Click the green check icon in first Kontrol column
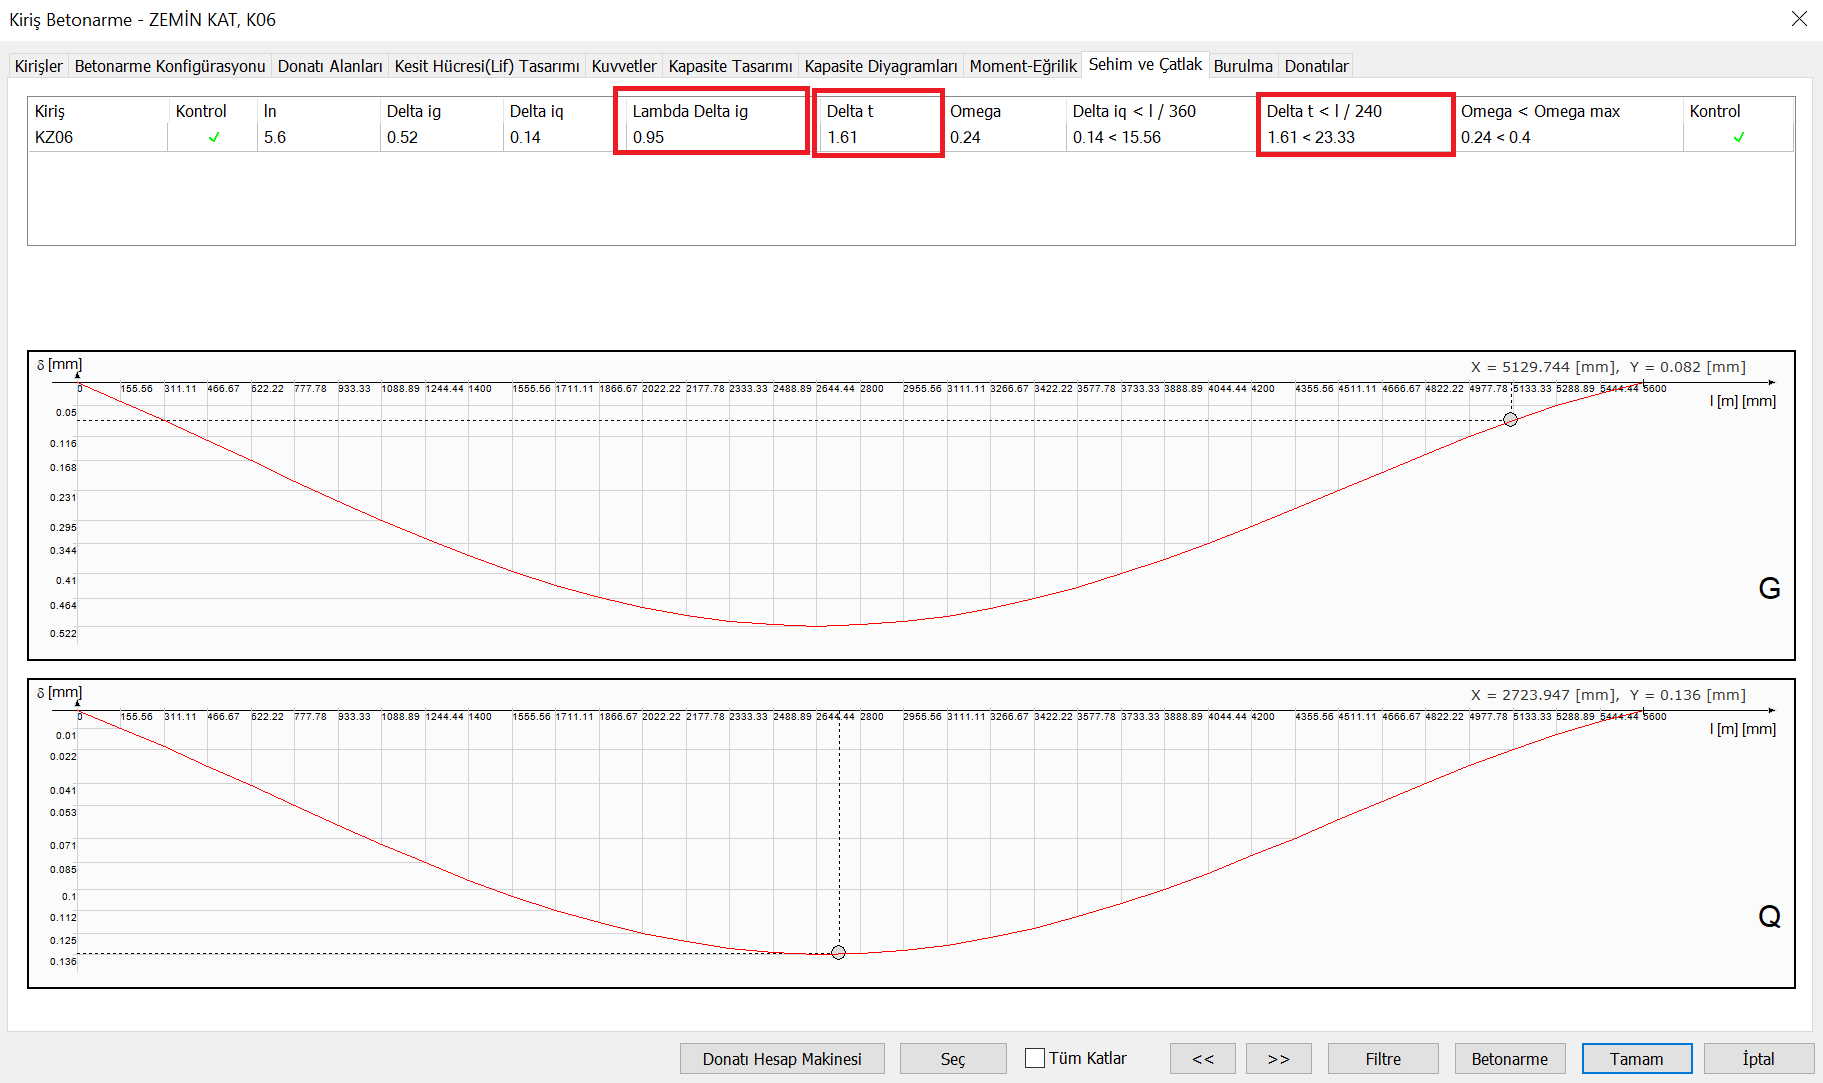 (214, 137)
